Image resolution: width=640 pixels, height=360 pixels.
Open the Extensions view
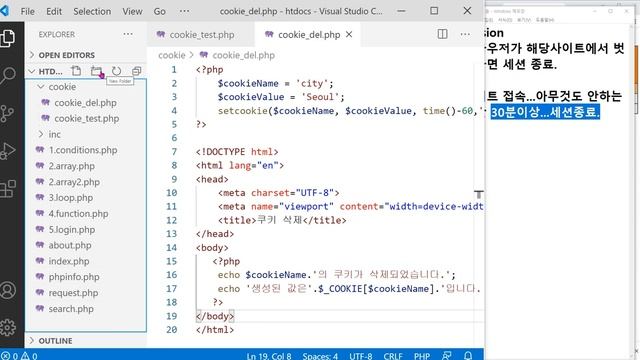8,189
